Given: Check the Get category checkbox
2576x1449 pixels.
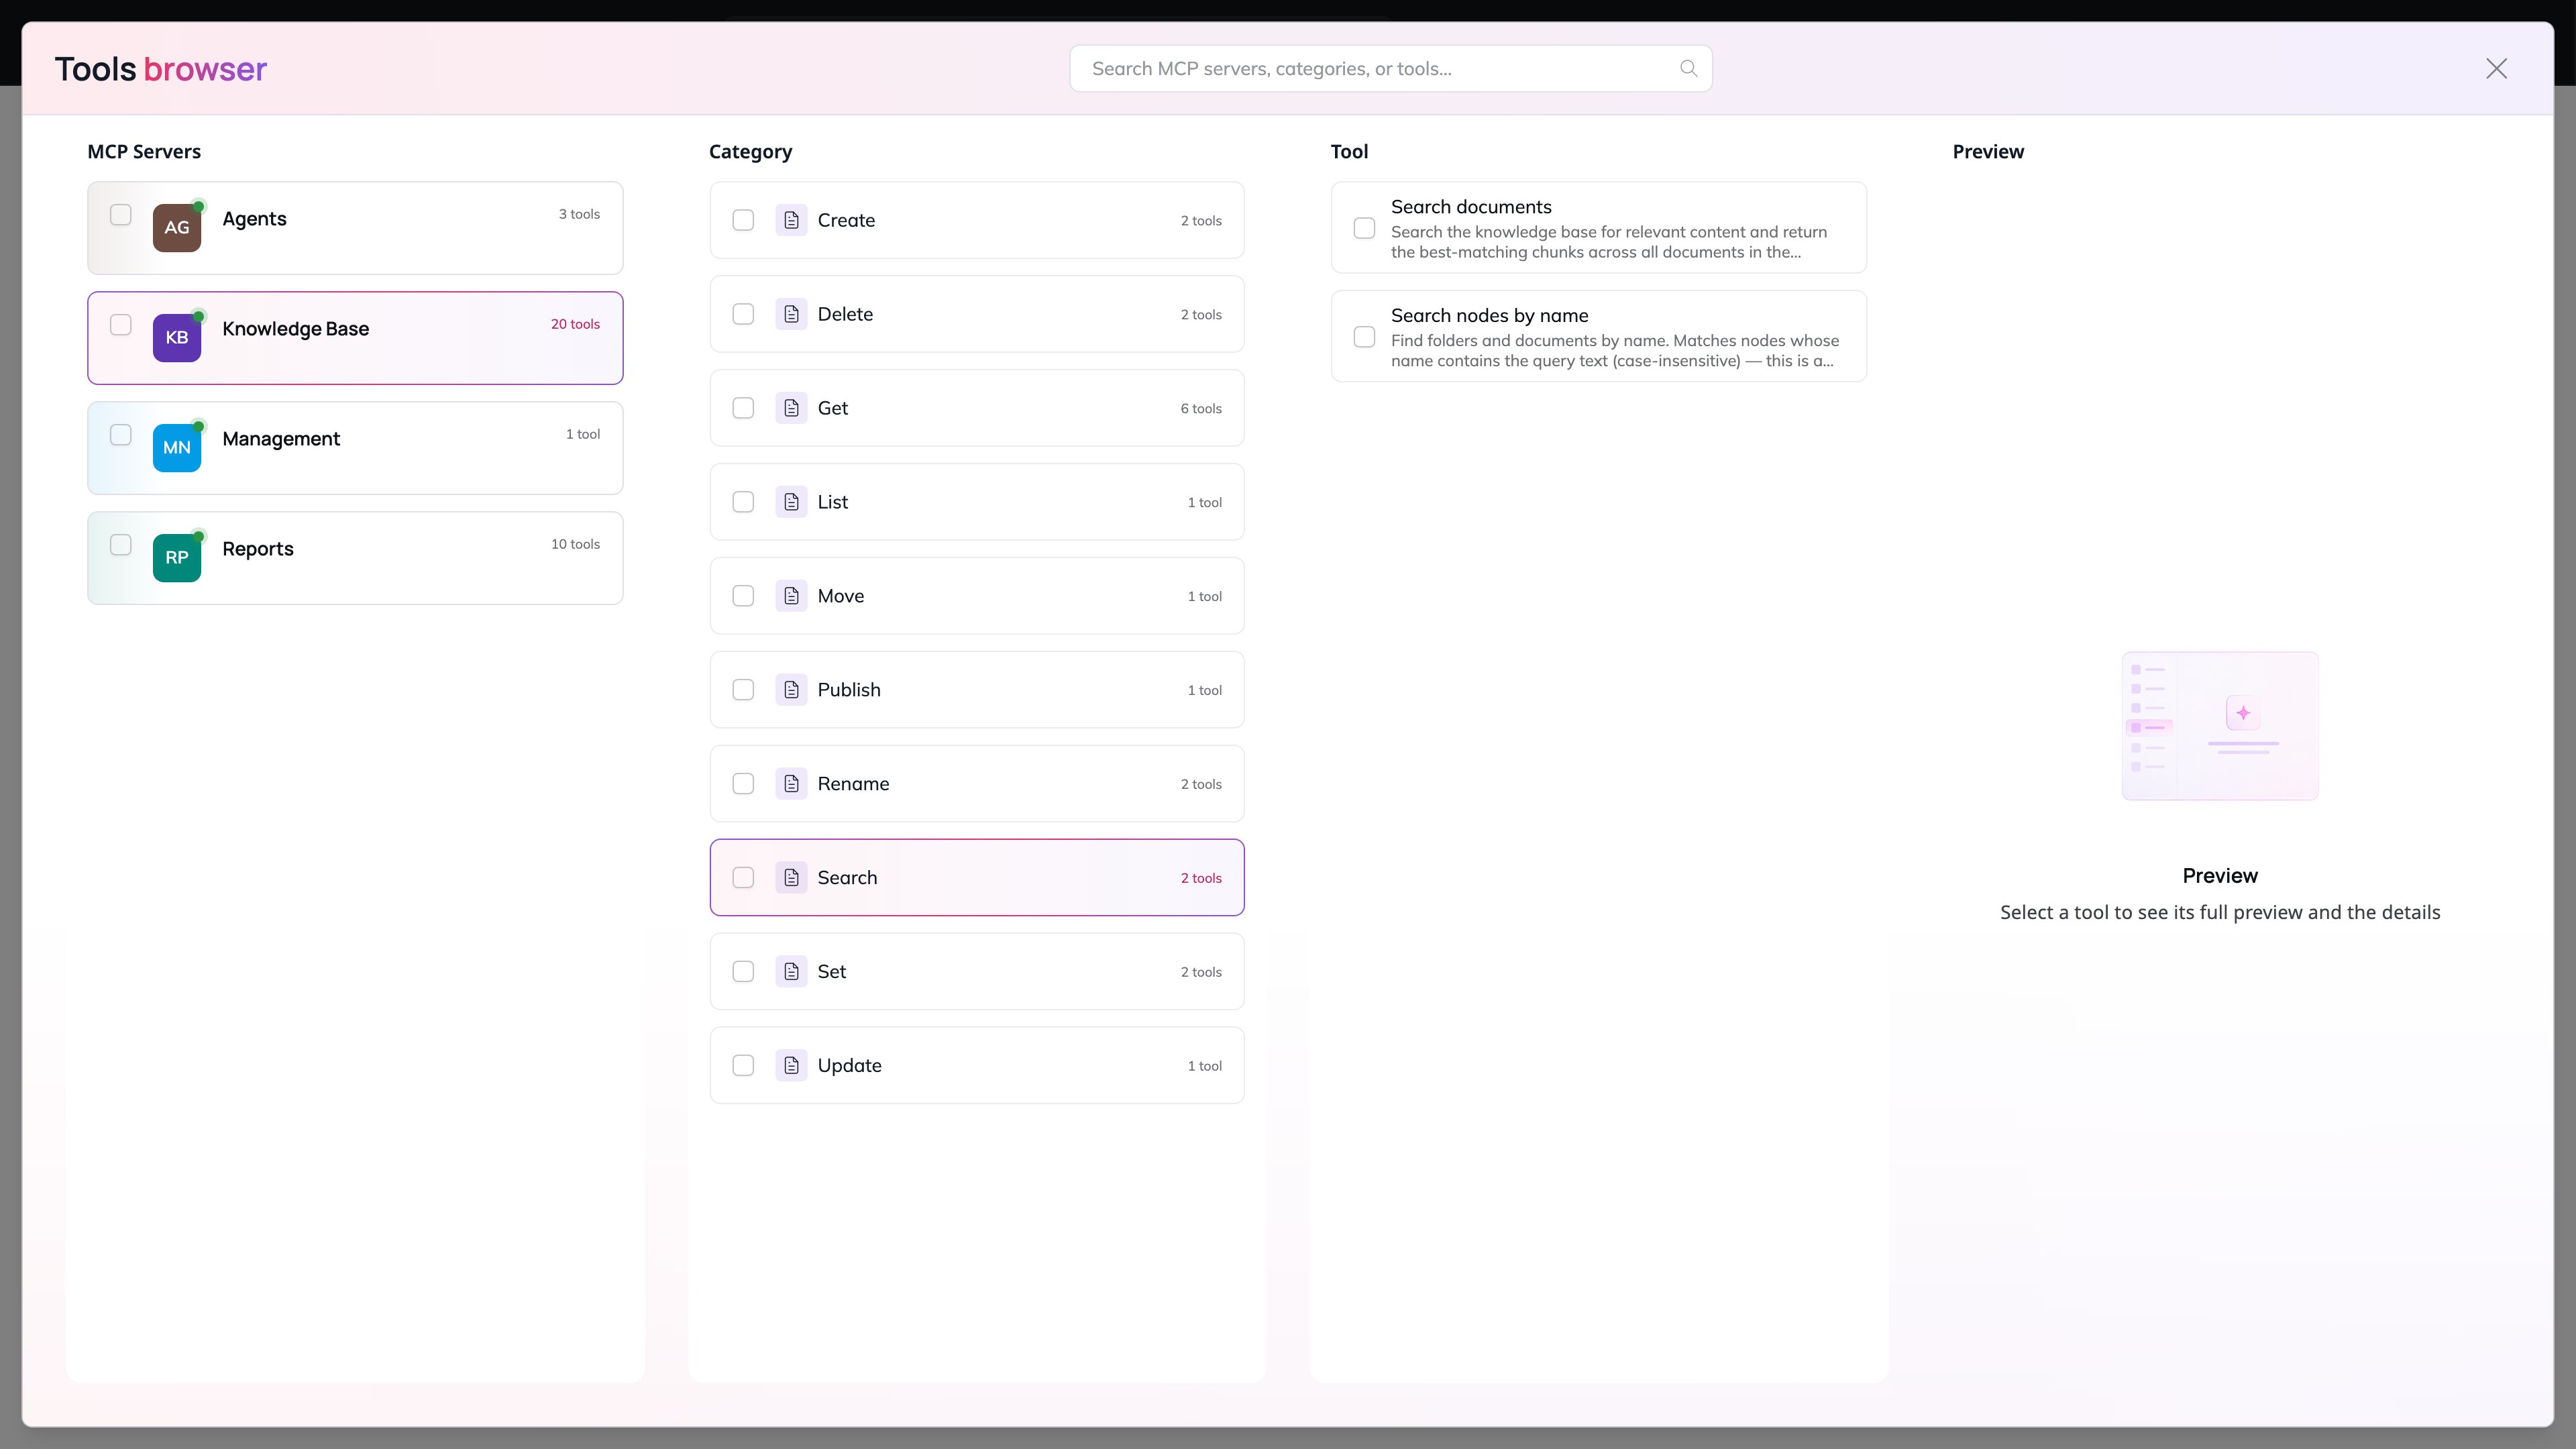Looking at the screenshot, I should click(743, 408).
